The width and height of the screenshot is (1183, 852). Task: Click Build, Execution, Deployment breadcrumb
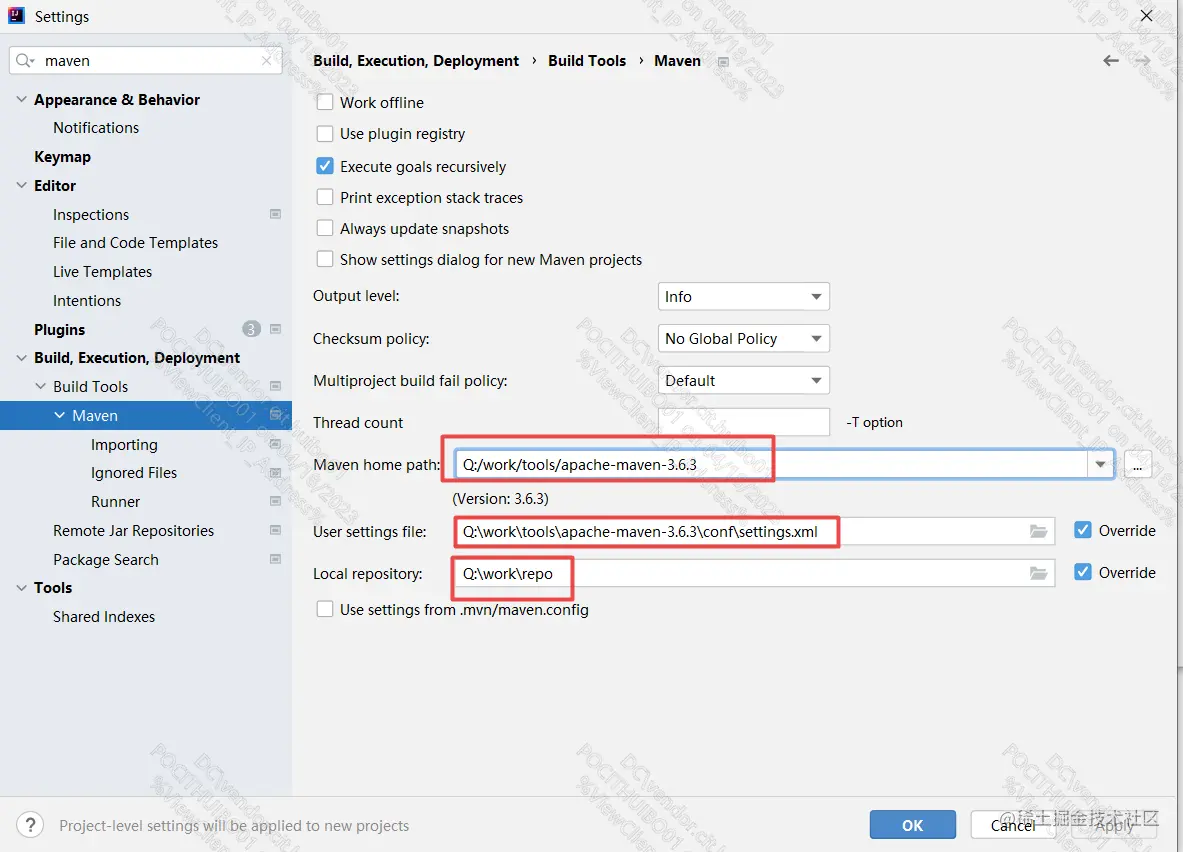tap(416, 60)
